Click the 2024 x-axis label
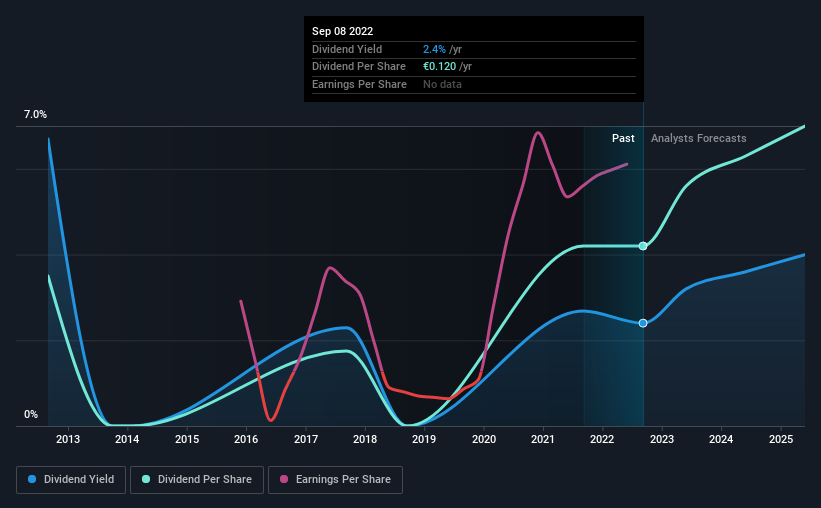 click(721, 439)
